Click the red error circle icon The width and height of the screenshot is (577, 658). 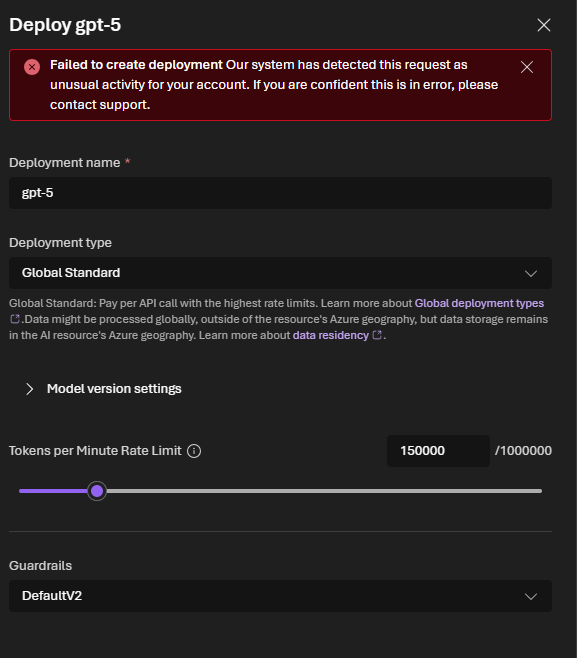pyautogui.click(x=32, y=67)
